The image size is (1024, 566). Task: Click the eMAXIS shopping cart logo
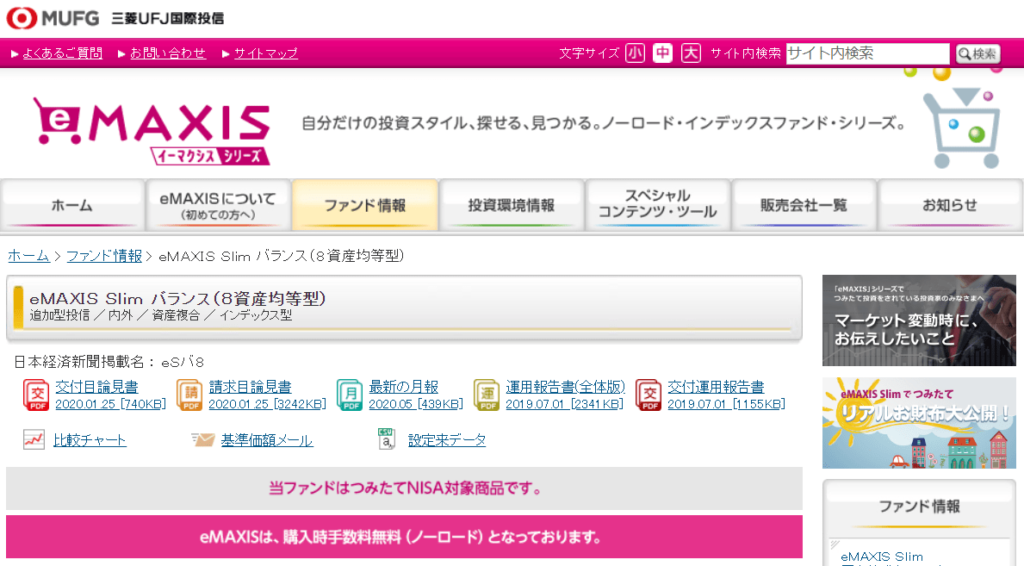click(x=151, y=130)
